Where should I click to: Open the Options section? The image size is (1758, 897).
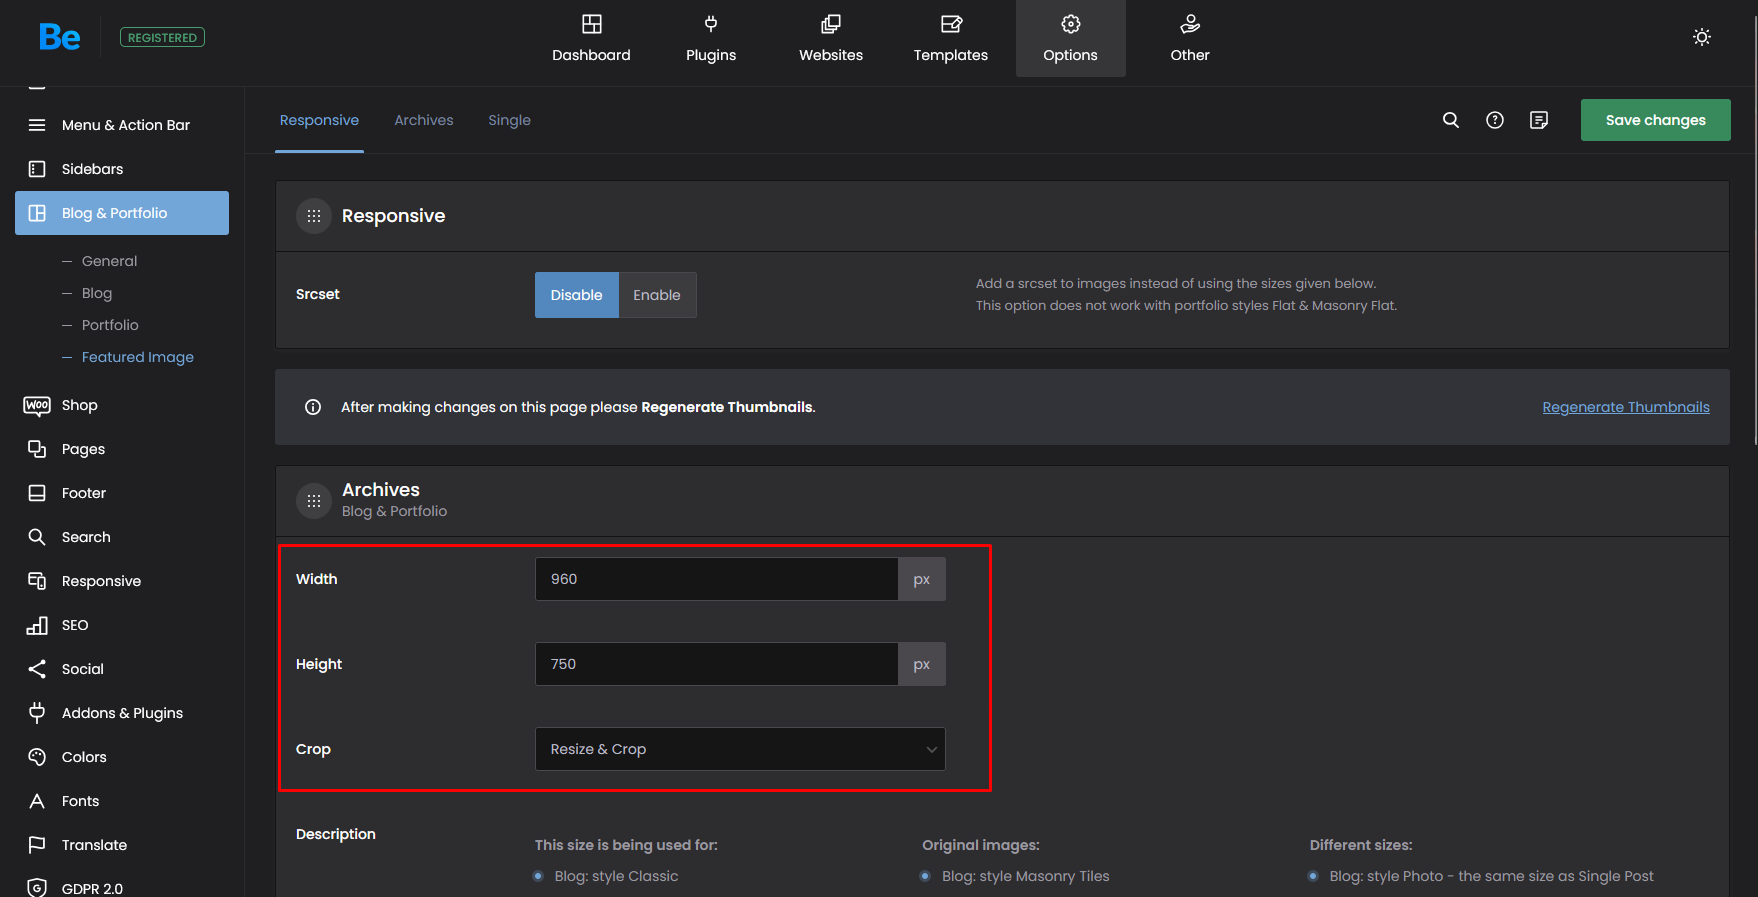coord(1071,39)
